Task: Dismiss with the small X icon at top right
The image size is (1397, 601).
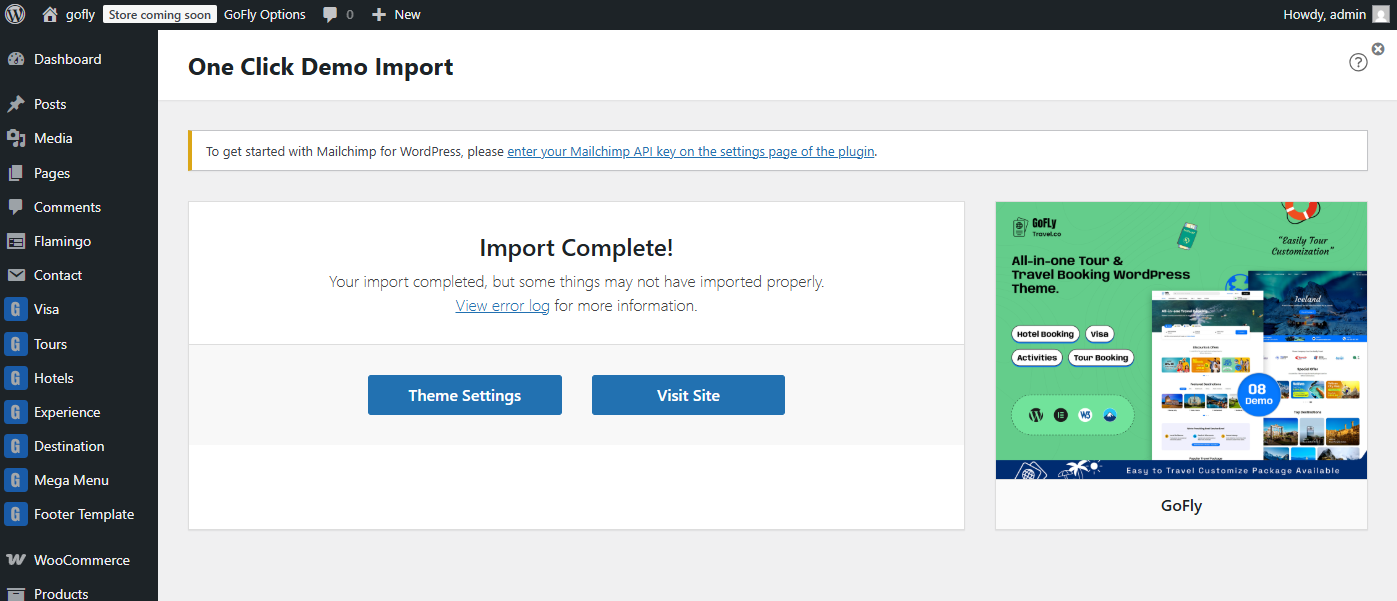Action: tap(1378, 49)
